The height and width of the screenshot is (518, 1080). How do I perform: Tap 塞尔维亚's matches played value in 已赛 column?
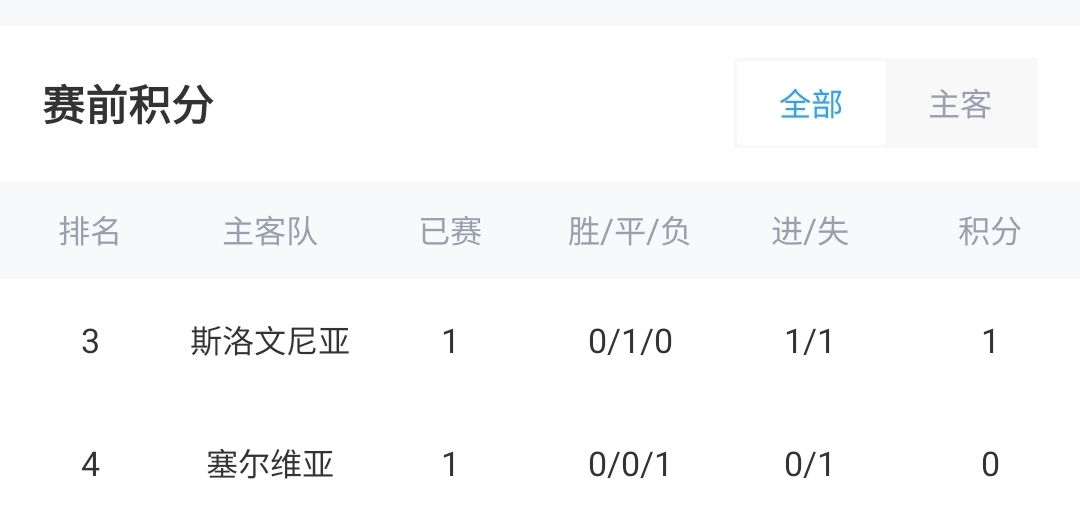(x=450, y=464)
